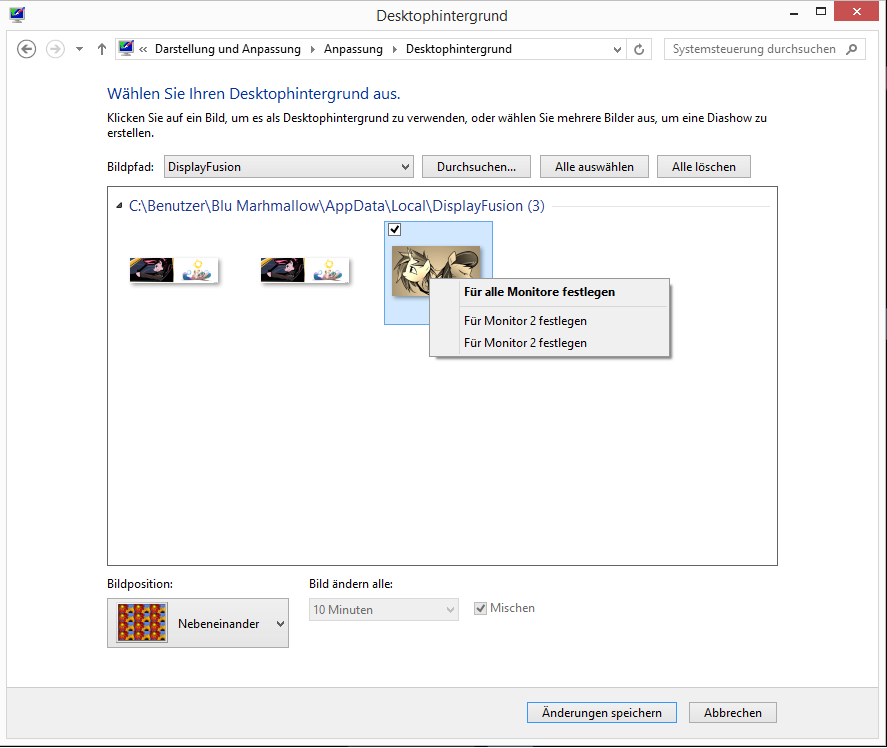Click the Abbrechen button
This screenshot has width=887, height=748.
pyautogui.click(x=733, y=712)
